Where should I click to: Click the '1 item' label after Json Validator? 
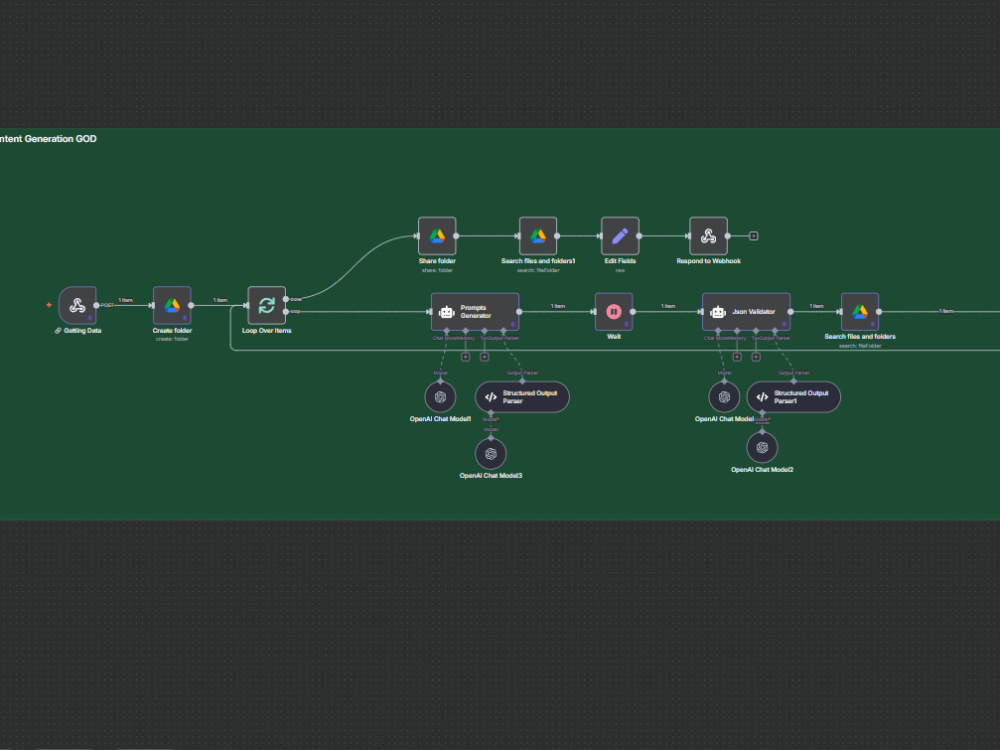point(816,306)
